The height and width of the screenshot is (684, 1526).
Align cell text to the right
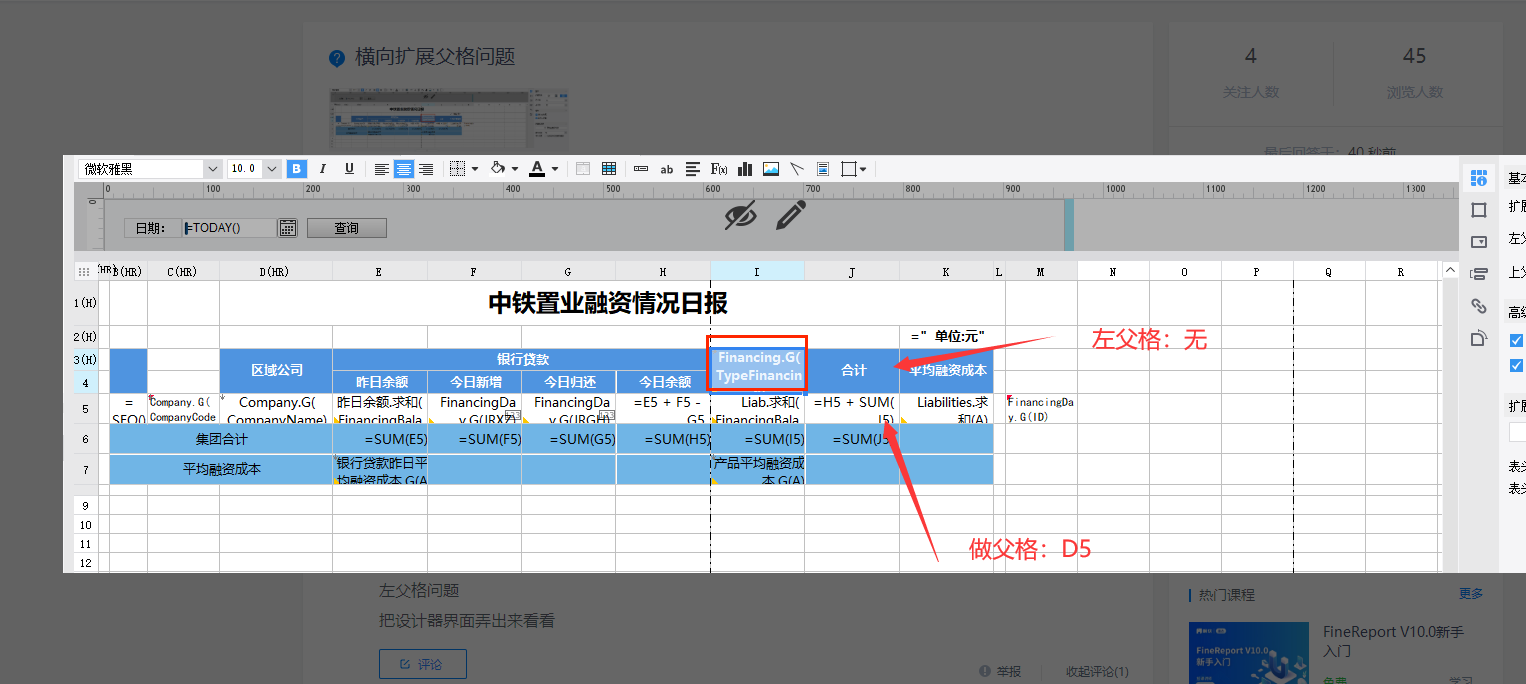[426, 169]
